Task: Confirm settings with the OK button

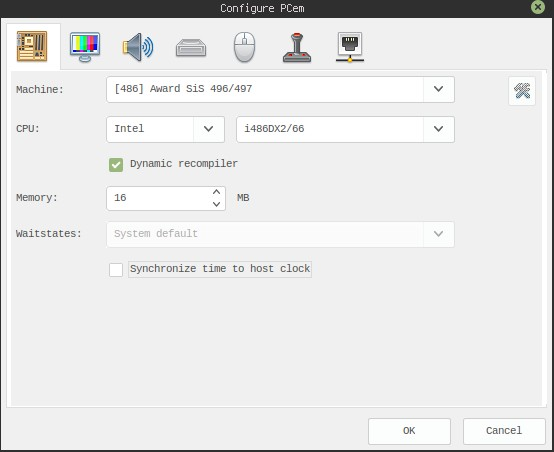Action: point(409,431)
